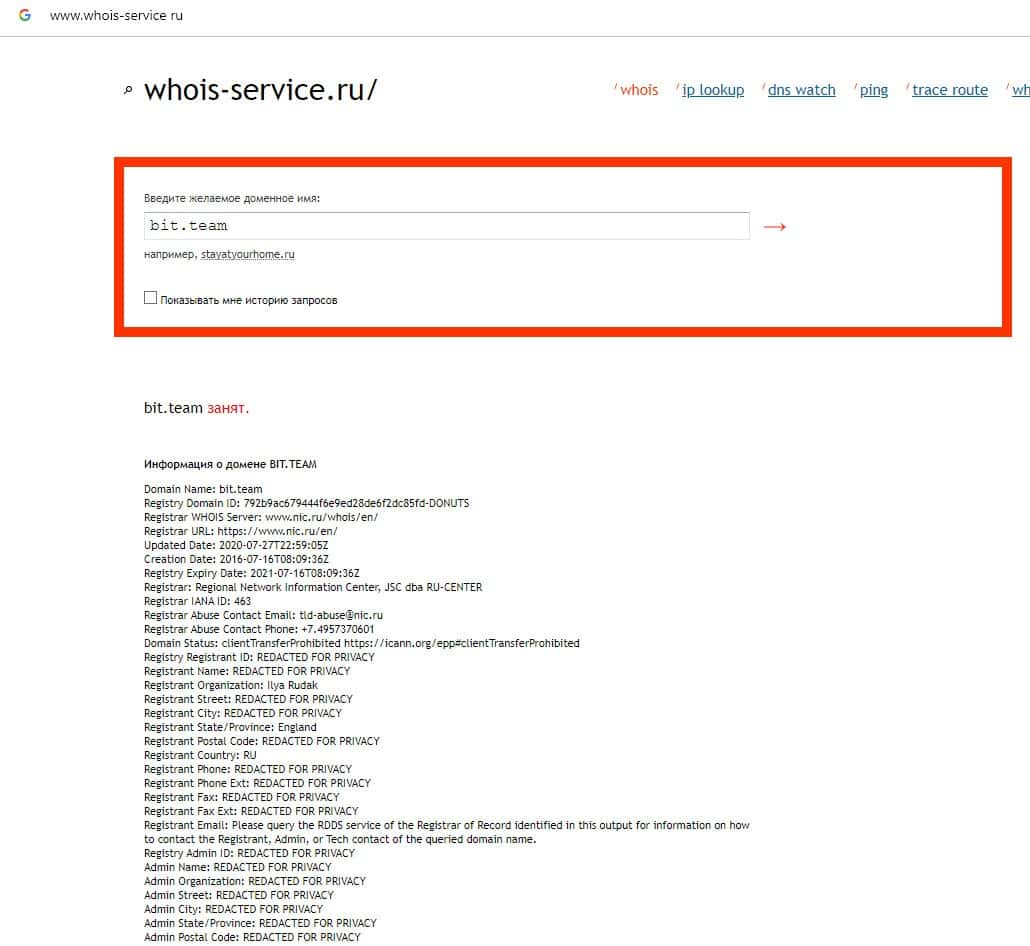Click the 'Registrant Phone: REDACTED' line
The image size is (1030, 946).
pyautogui.click(x=248, y=769)
